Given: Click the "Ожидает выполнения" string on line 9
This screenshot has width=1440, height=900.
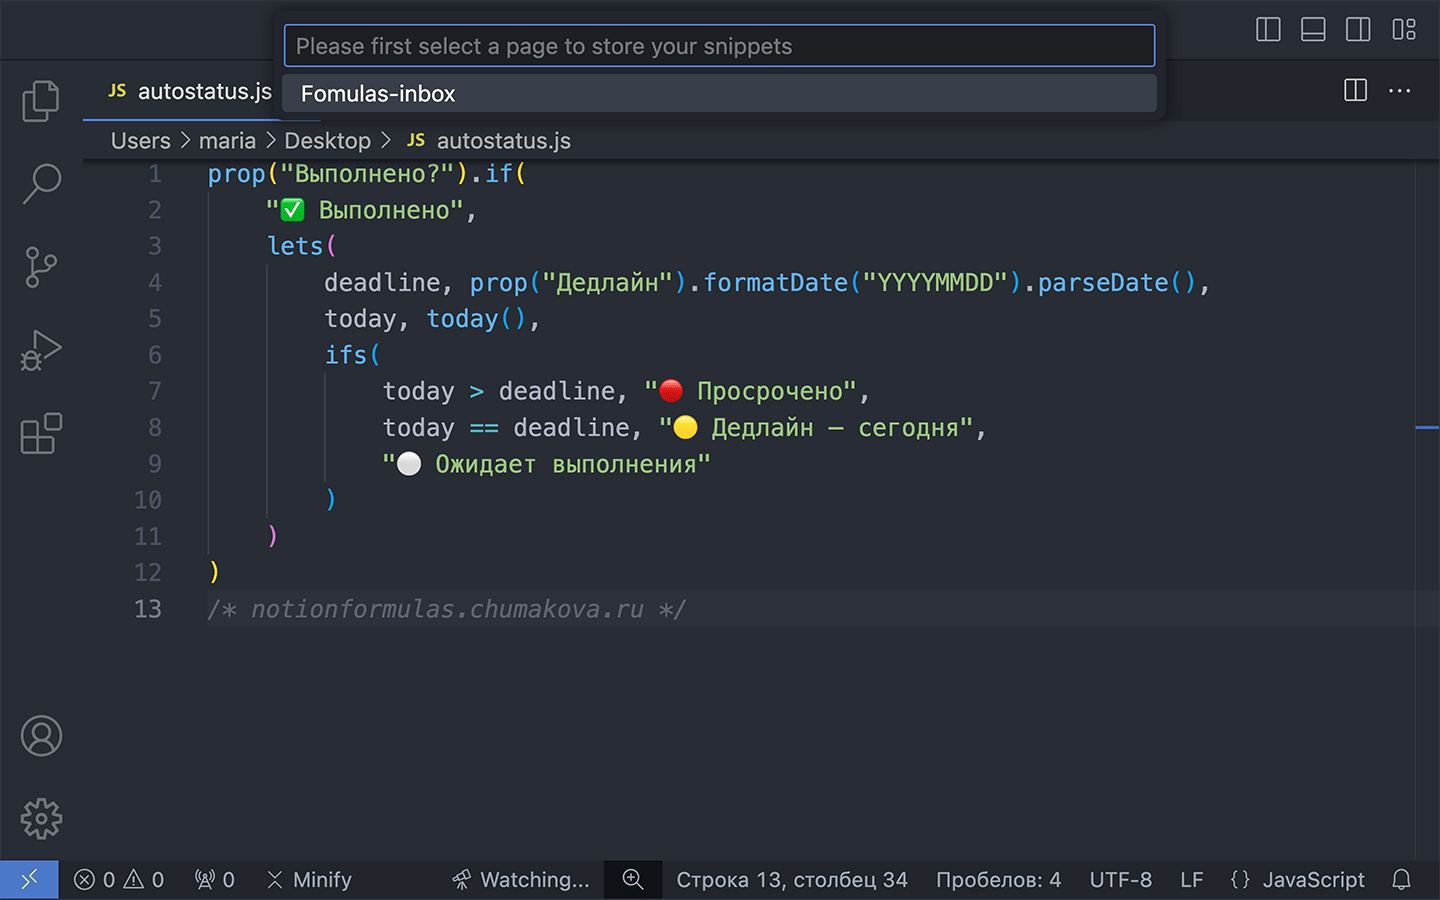Looking at the screenshot, I should (547, 464).
